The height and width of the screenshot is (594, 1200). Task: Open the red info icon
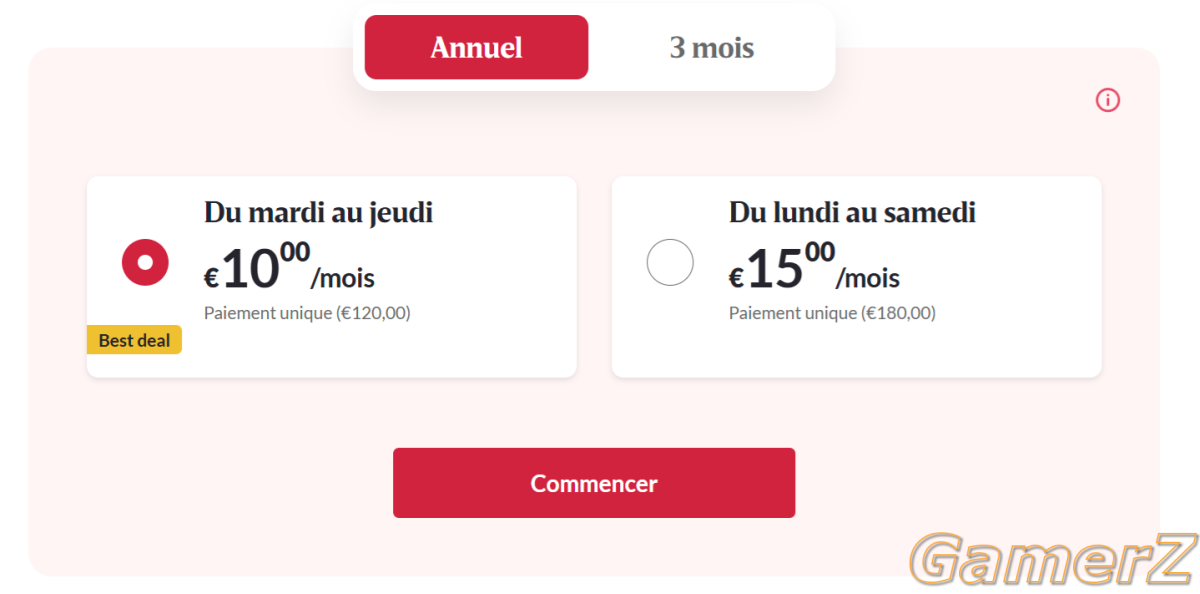1107,100
